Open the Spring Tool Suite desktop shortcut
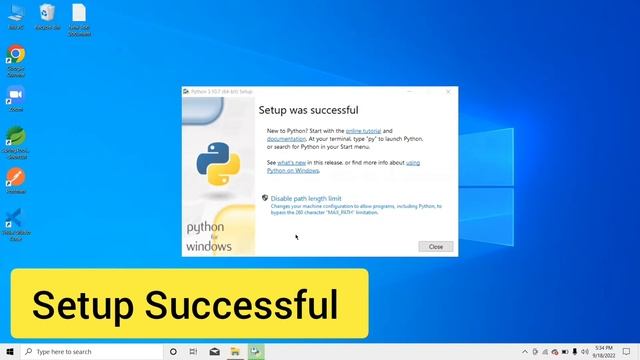 16,143
